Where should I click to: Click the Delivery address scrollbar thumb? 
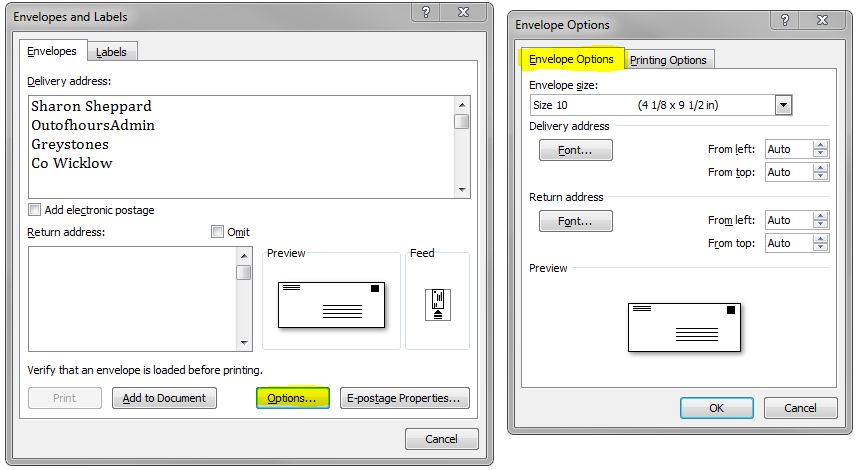[462, 121]
